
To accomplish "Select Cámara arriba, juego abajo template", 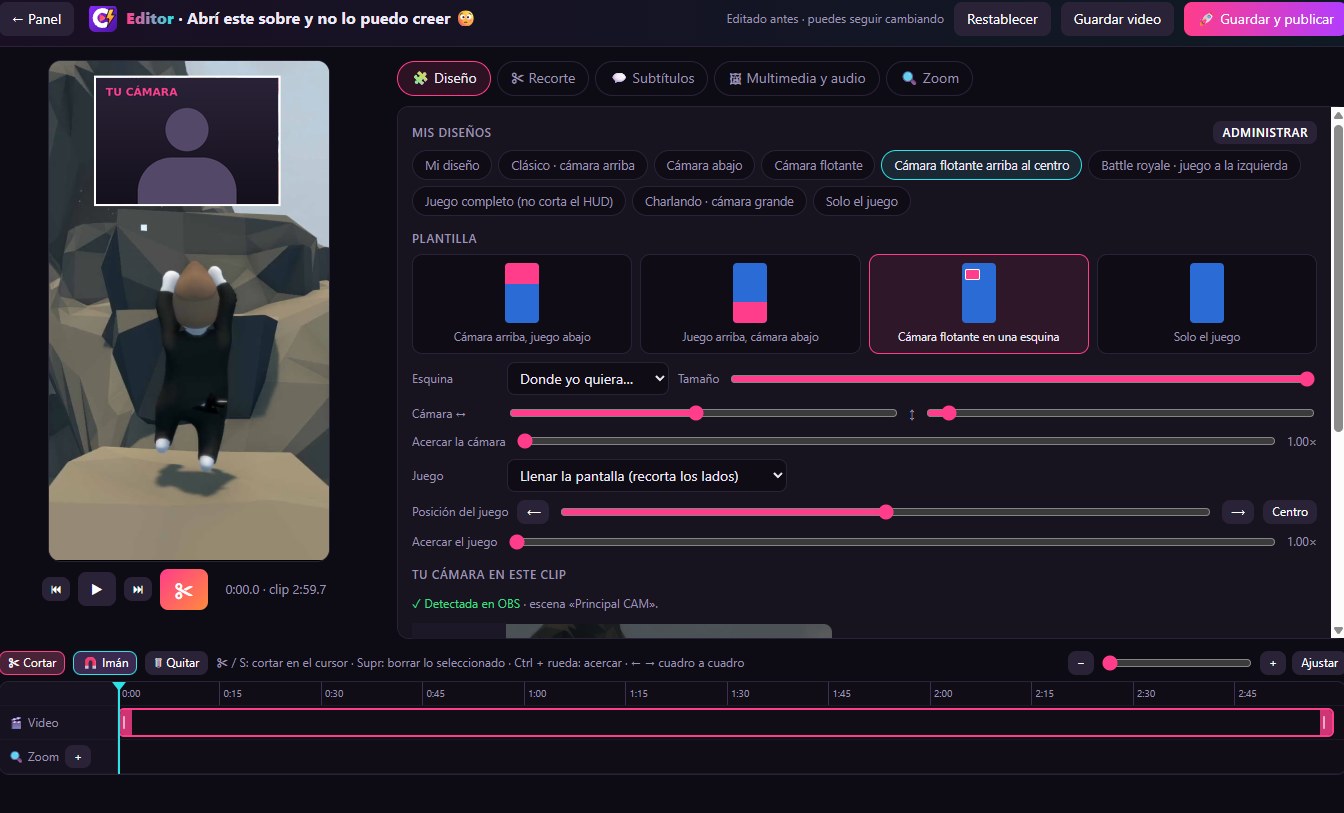I will (x=522, y=304).
